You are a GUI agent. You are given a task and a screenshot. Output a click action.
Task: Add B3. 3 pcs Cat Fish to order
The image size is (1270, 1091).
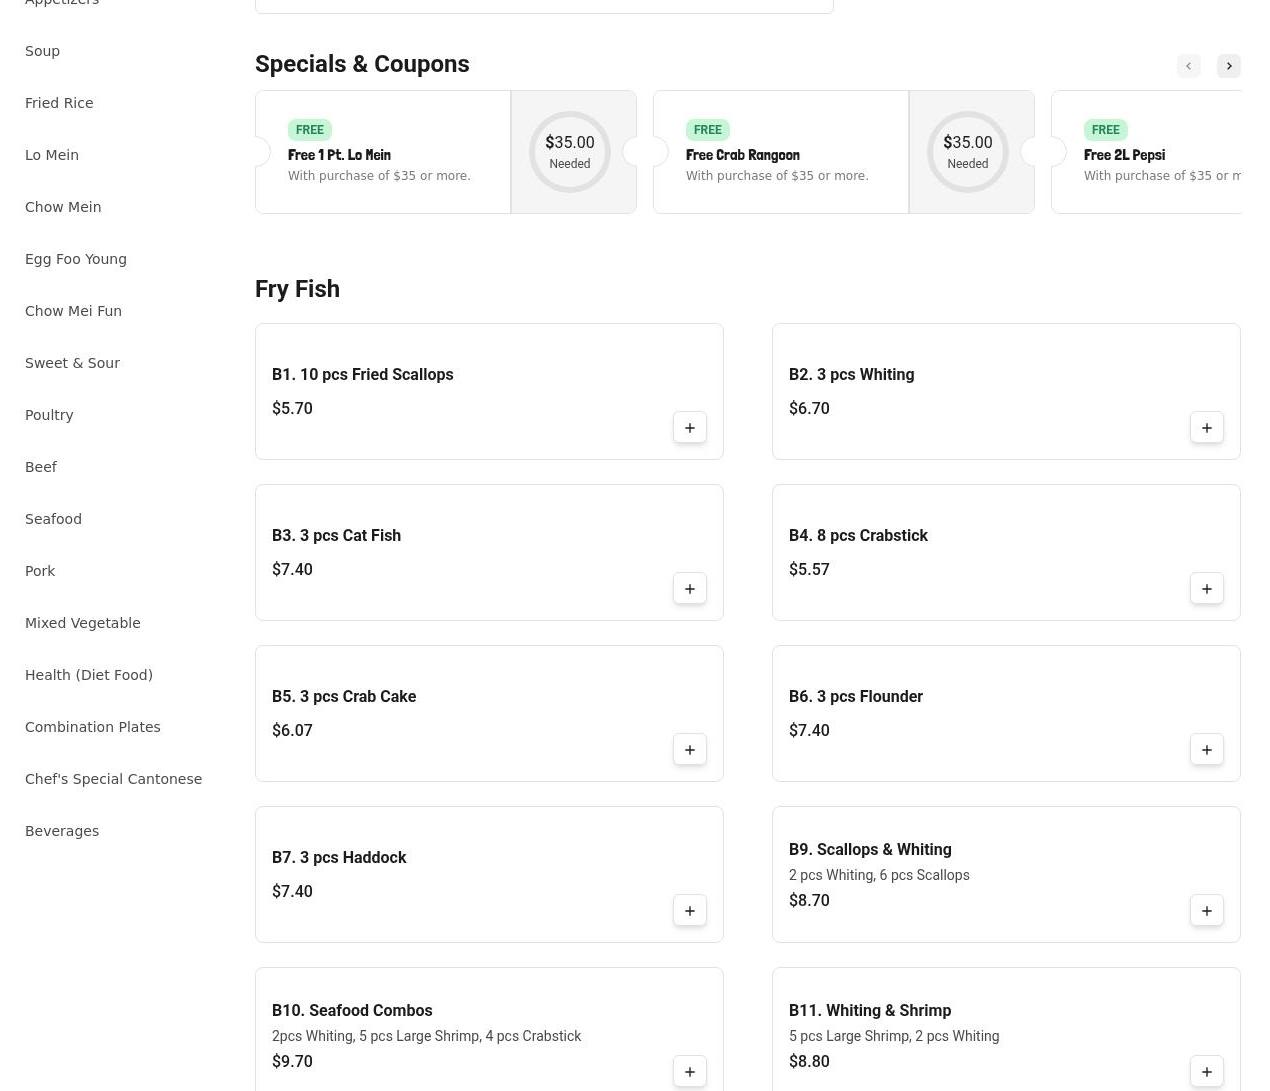coord(689,589)
